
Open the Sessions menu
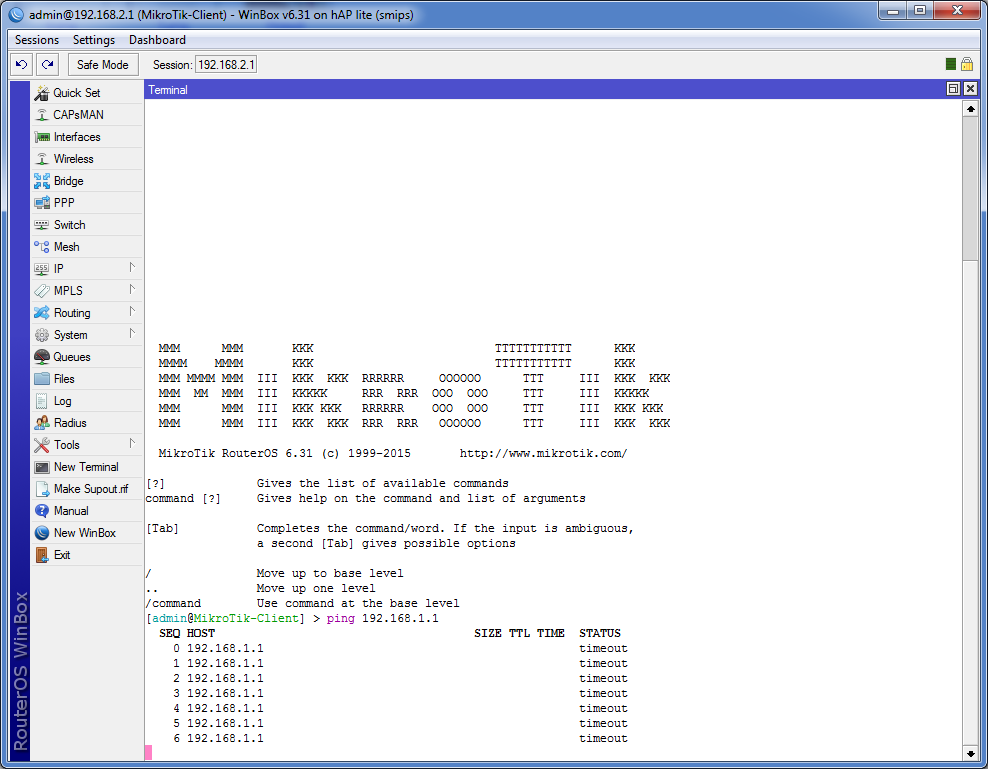pos(37,40)
